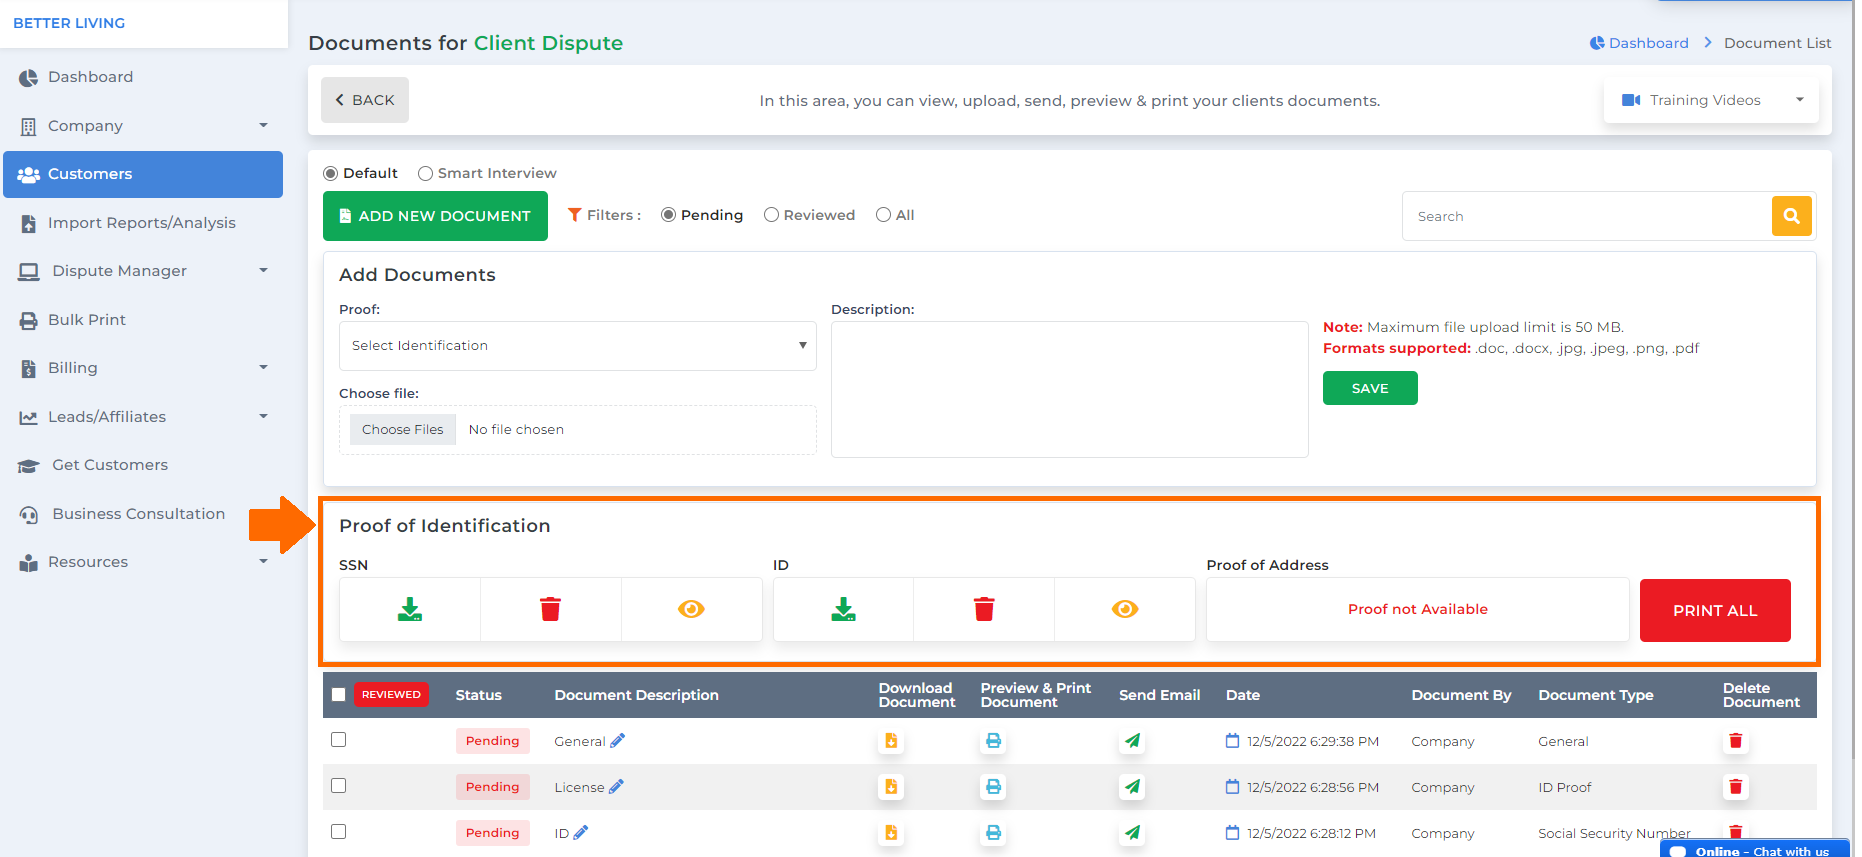Filter documents by Reviewed
This screenshot has width=1862, height=857.
pos(771,215)
